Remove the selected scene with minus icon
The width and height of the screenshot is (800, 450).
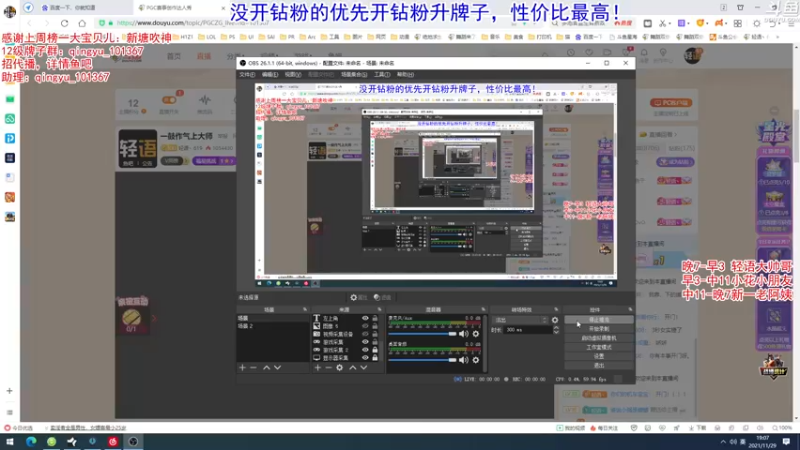254,367
